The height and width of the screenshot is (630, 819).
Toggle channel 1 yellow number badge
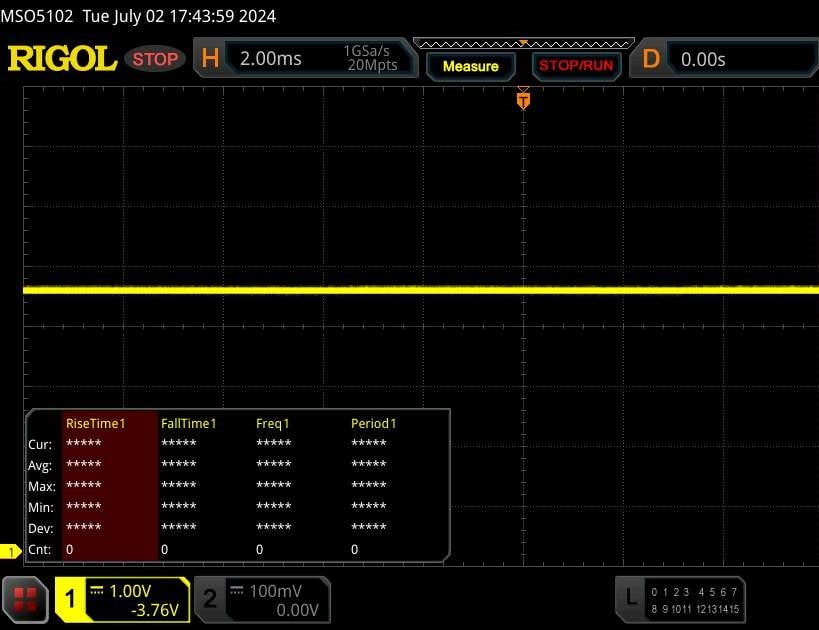pos(70,599)
